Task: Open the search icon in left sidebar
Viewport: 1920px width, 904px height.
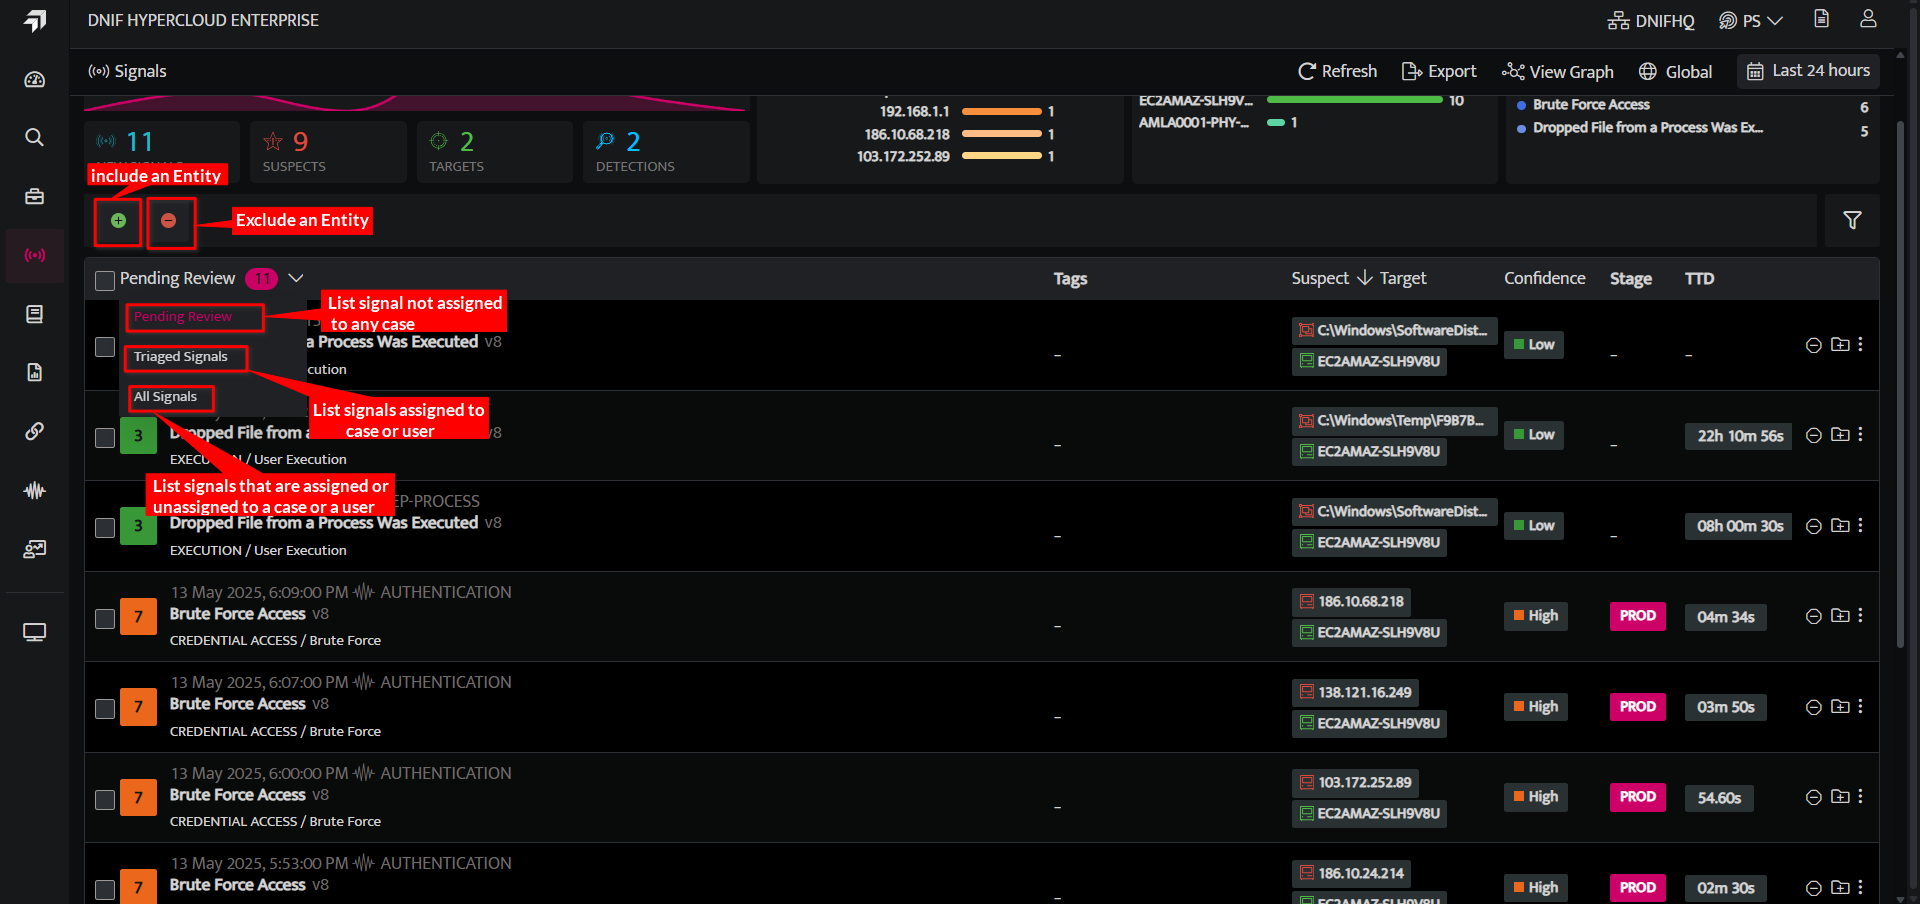Action: point(35,137)
